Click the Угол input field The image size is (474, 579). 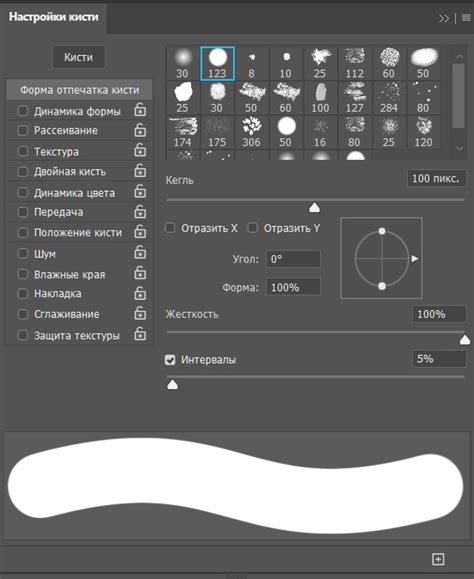click(x=293, y=259)
